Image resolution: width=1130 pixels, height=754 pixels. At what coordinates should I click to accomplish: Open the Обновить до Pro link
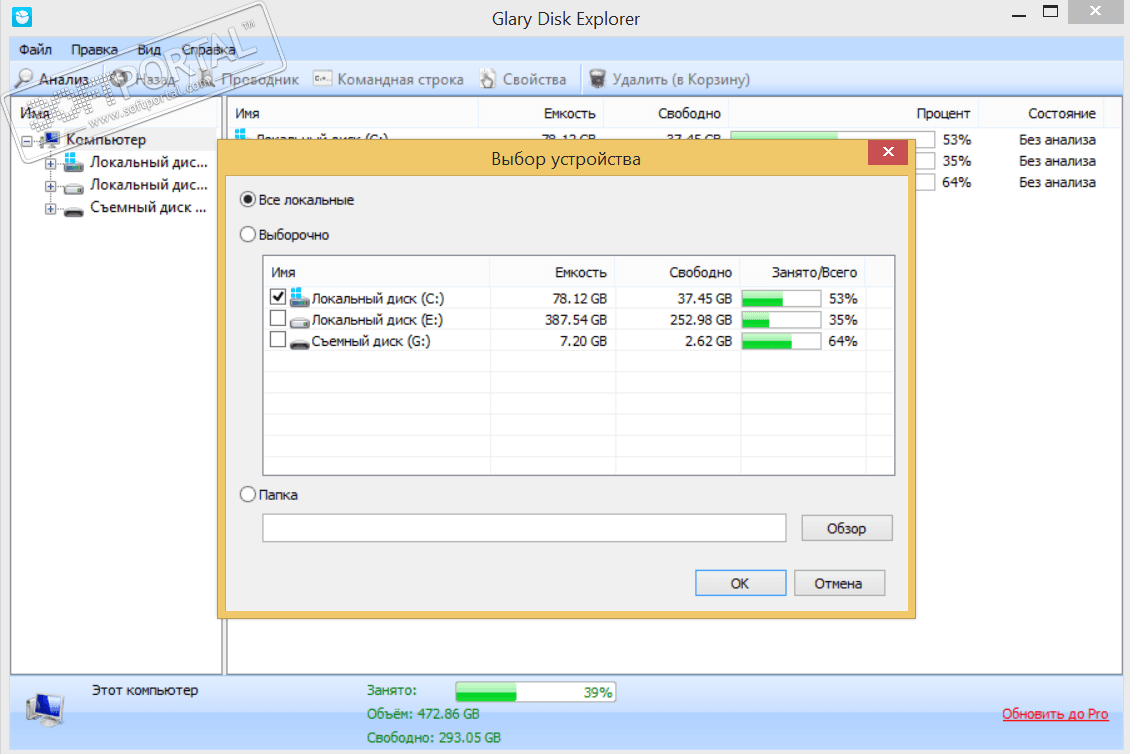[x=1055, y=714]
